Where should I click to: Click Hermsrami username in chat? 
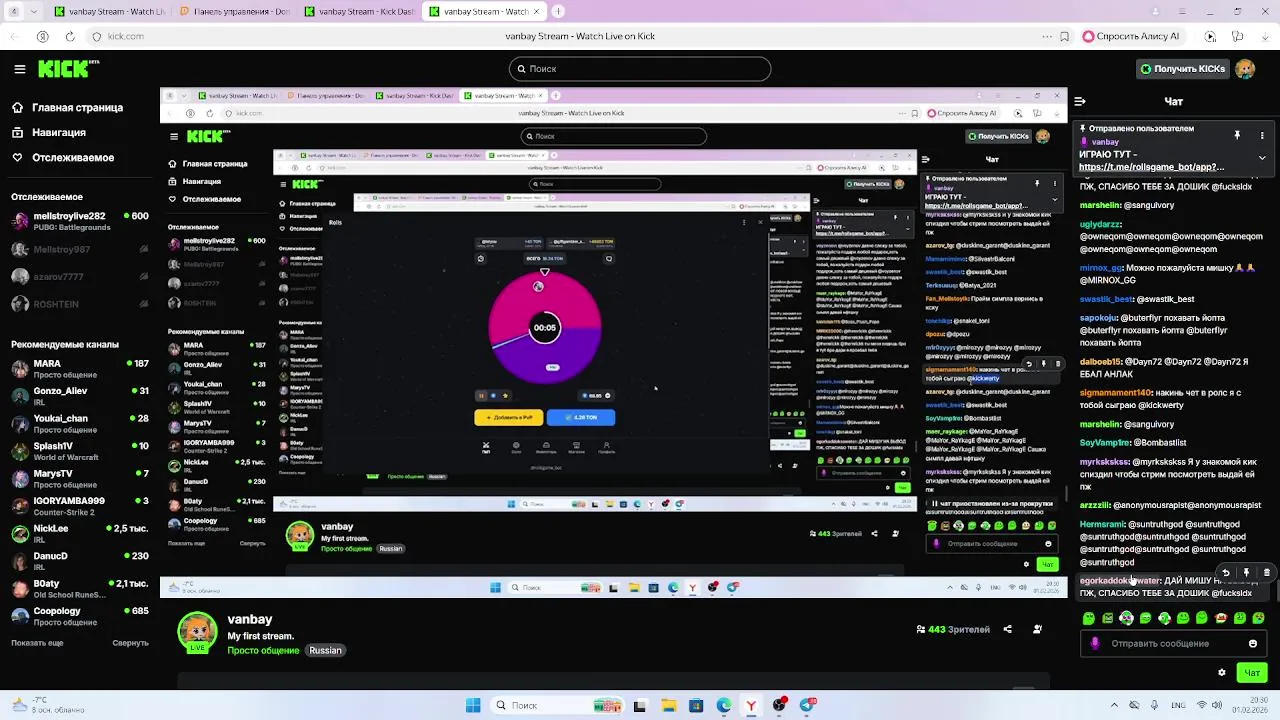[1103, 524]
